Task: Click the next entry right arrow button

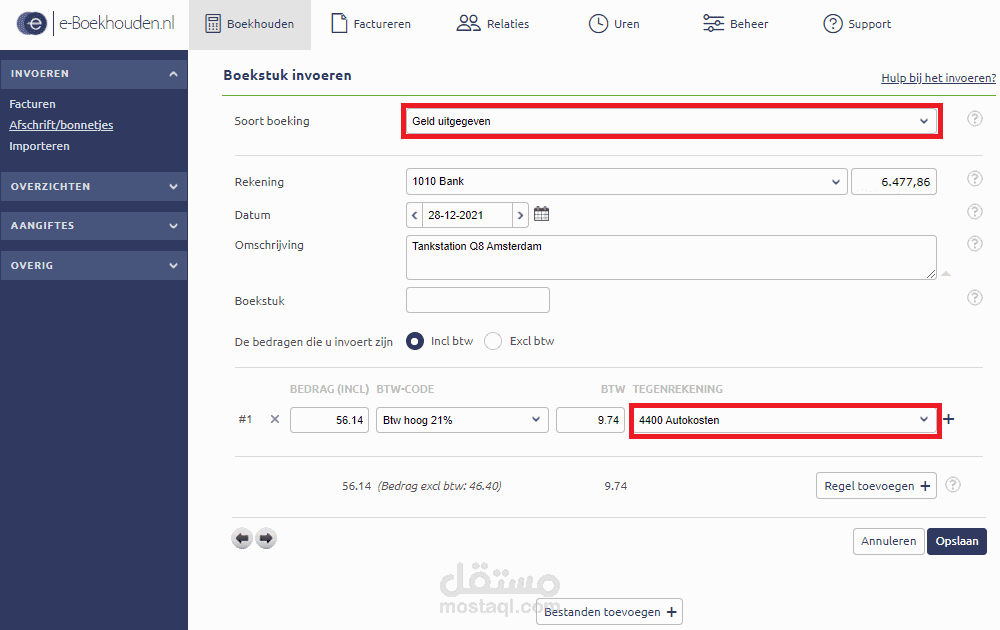Action: tap(266, 539)
